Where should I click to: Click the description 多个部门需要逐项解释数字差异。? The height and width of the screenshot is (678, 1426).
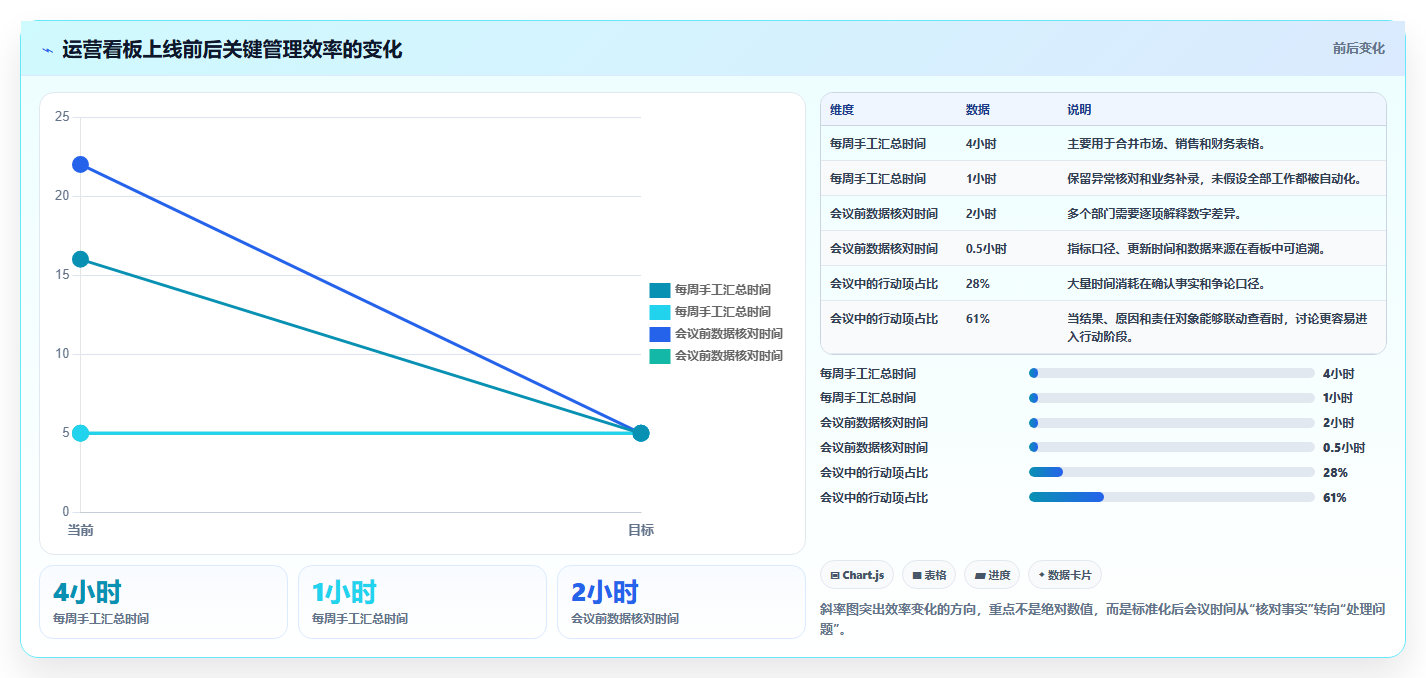[x=1154, y=214]
